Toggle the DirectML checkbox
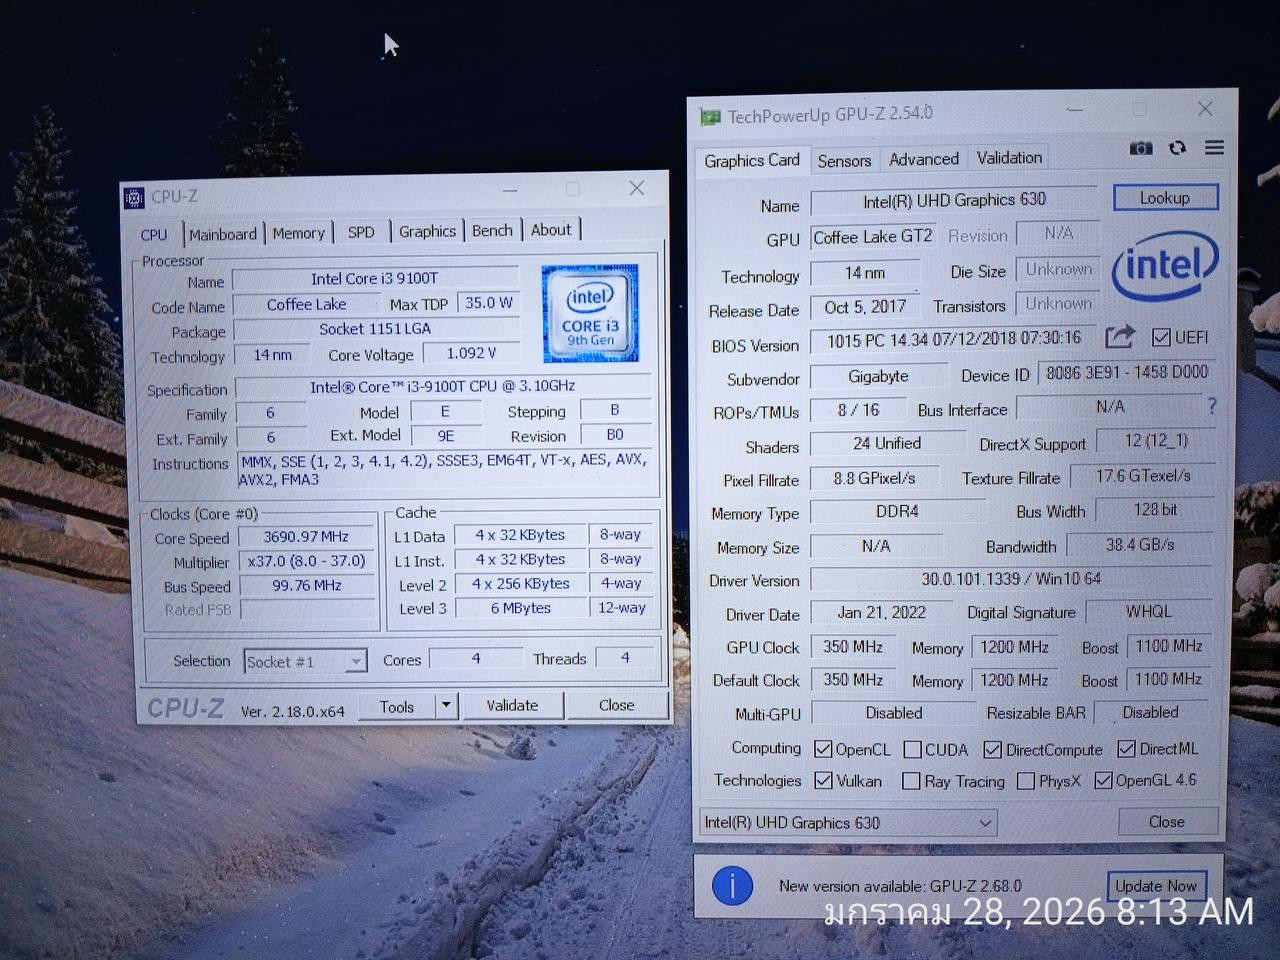 point(1126,748)
